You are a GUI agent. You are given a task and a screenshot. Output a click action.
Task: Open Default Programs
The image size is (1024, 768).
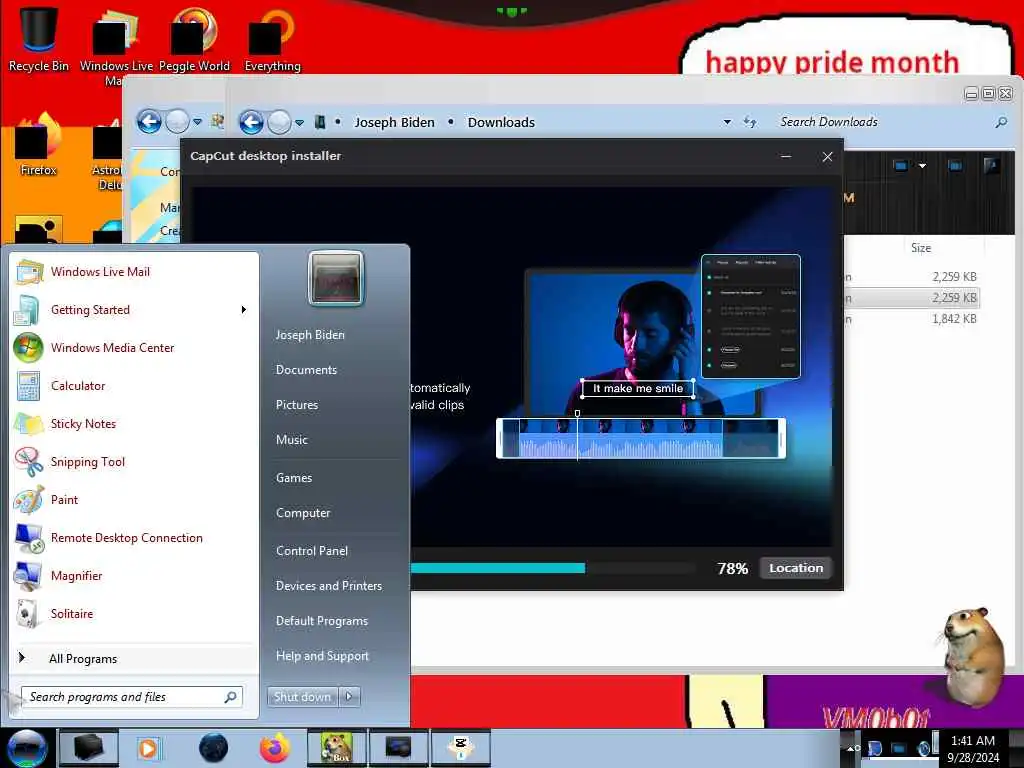[x=322, y=621]
